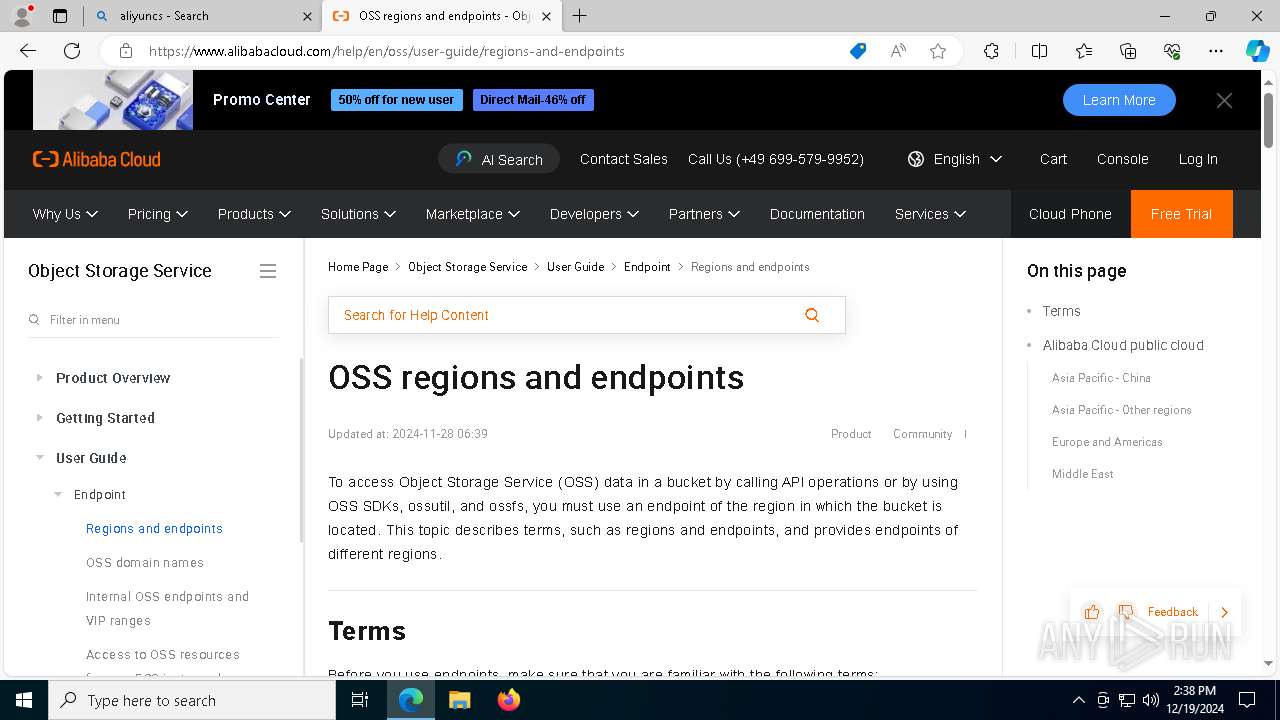Click Log In

pos(1198,159)
